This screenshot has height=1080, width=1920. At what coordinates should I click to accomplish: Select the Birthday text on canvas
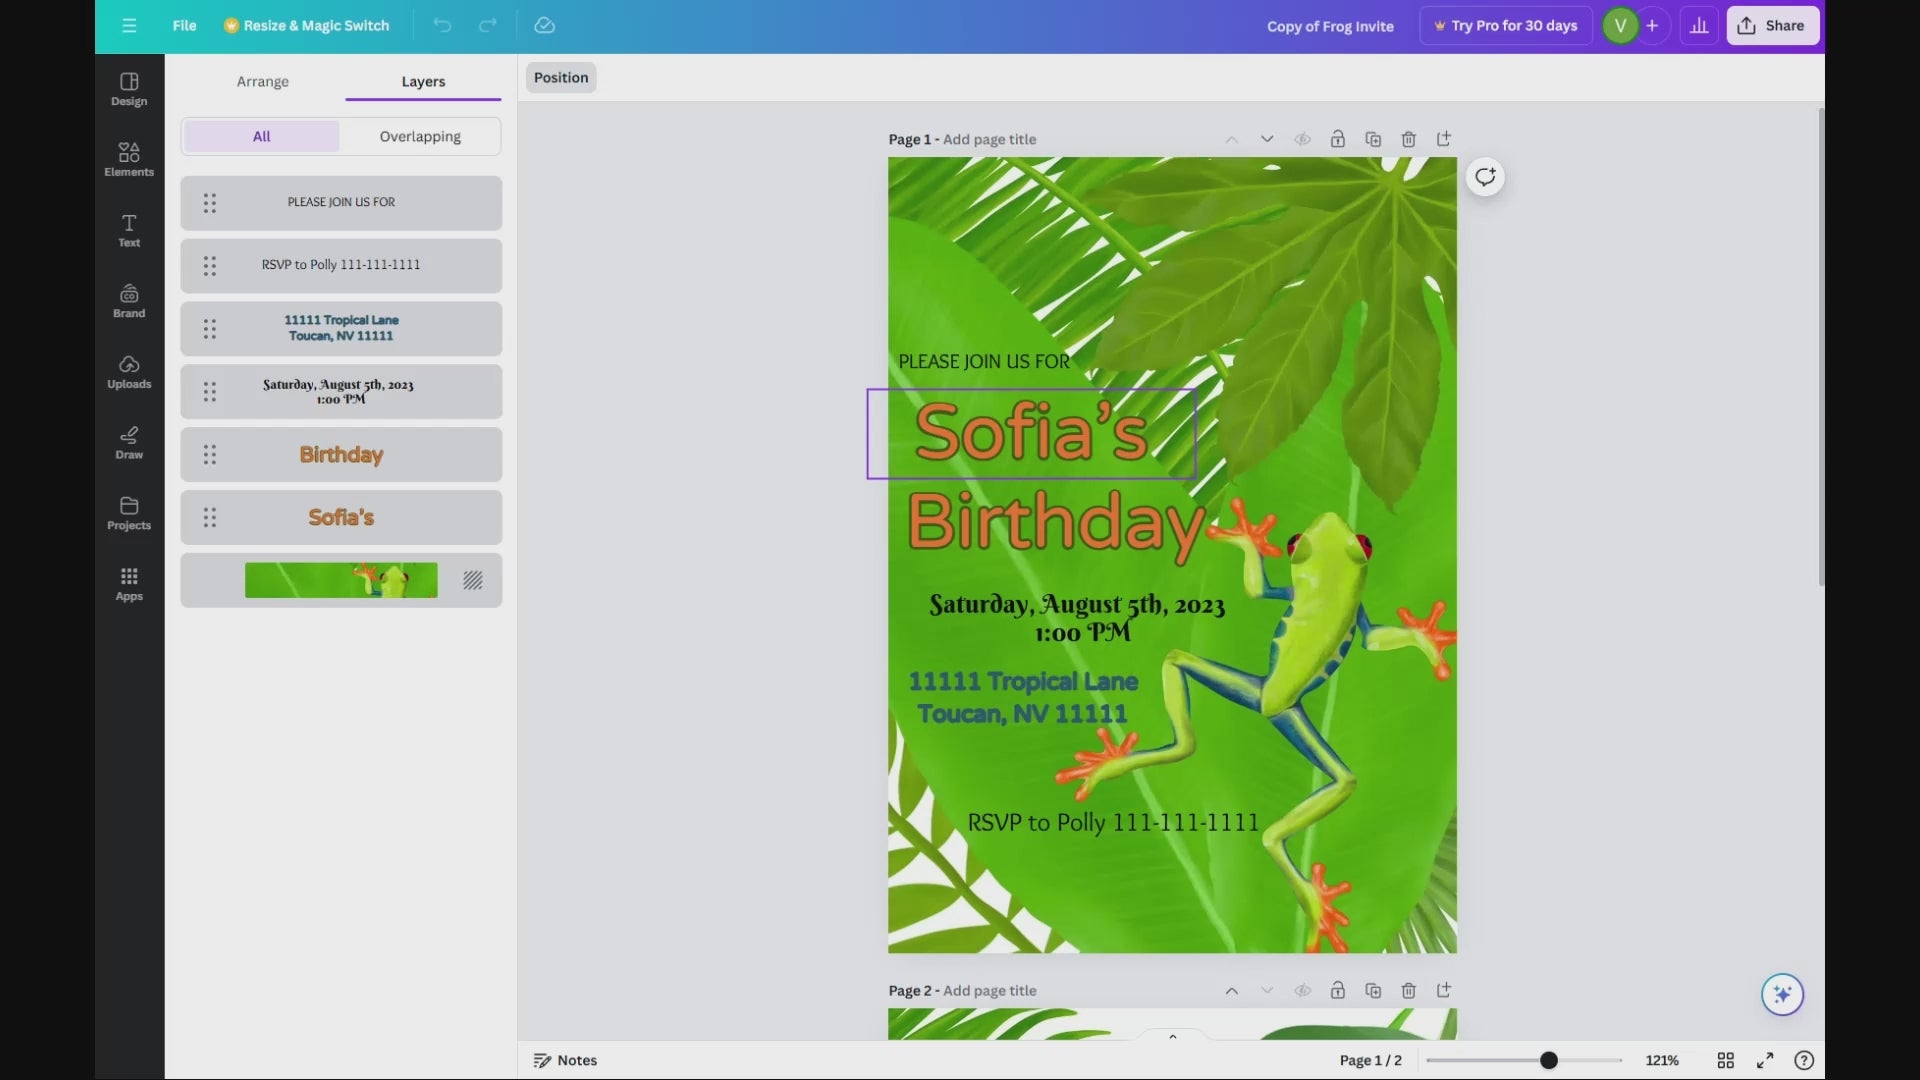1056,523
